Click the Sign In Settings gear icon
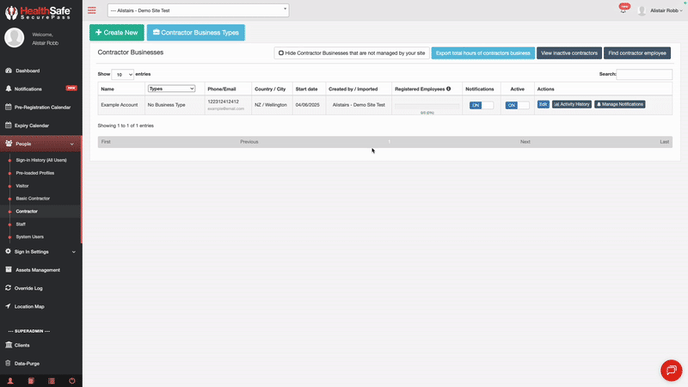The image size is (688, 387). [x=8, y=251]
